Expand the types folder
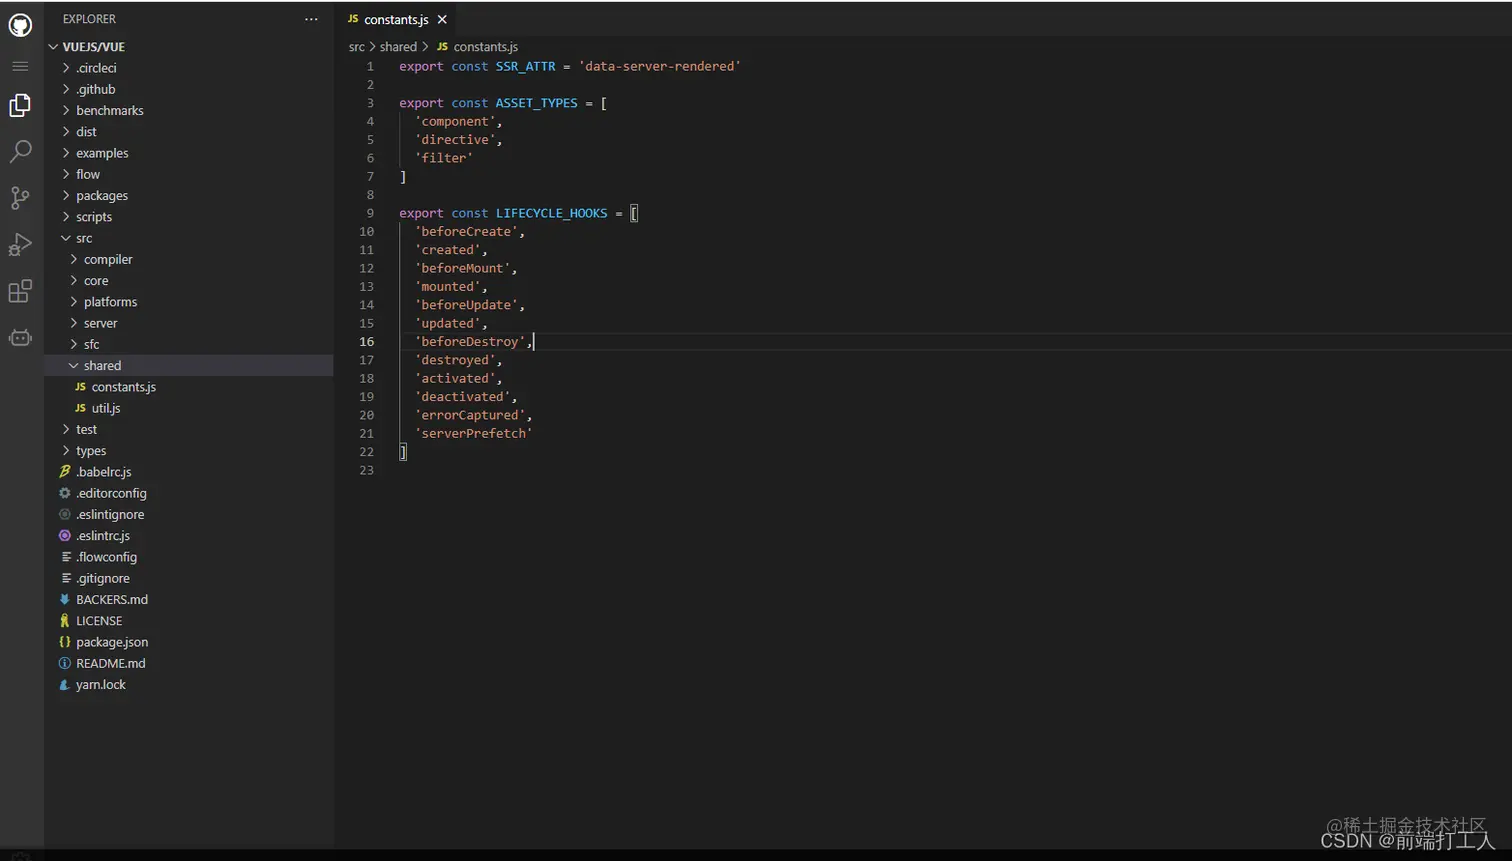This screenshot has width=1512, height=861. 188,451
